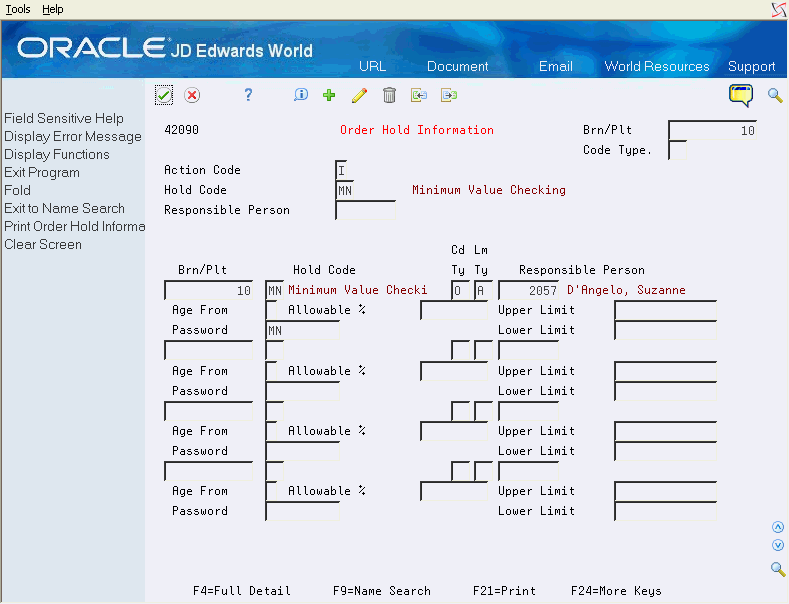Click first row Lower Limit field
Viewport: 789px width, 604px height.
(666, 331)
